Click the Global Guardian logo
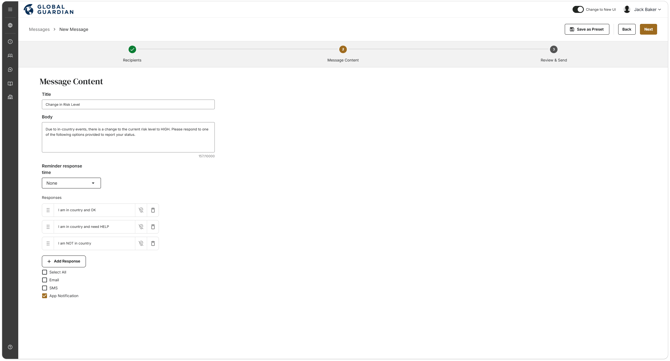This screenshot has height=361, width=670. coord(49,9)
